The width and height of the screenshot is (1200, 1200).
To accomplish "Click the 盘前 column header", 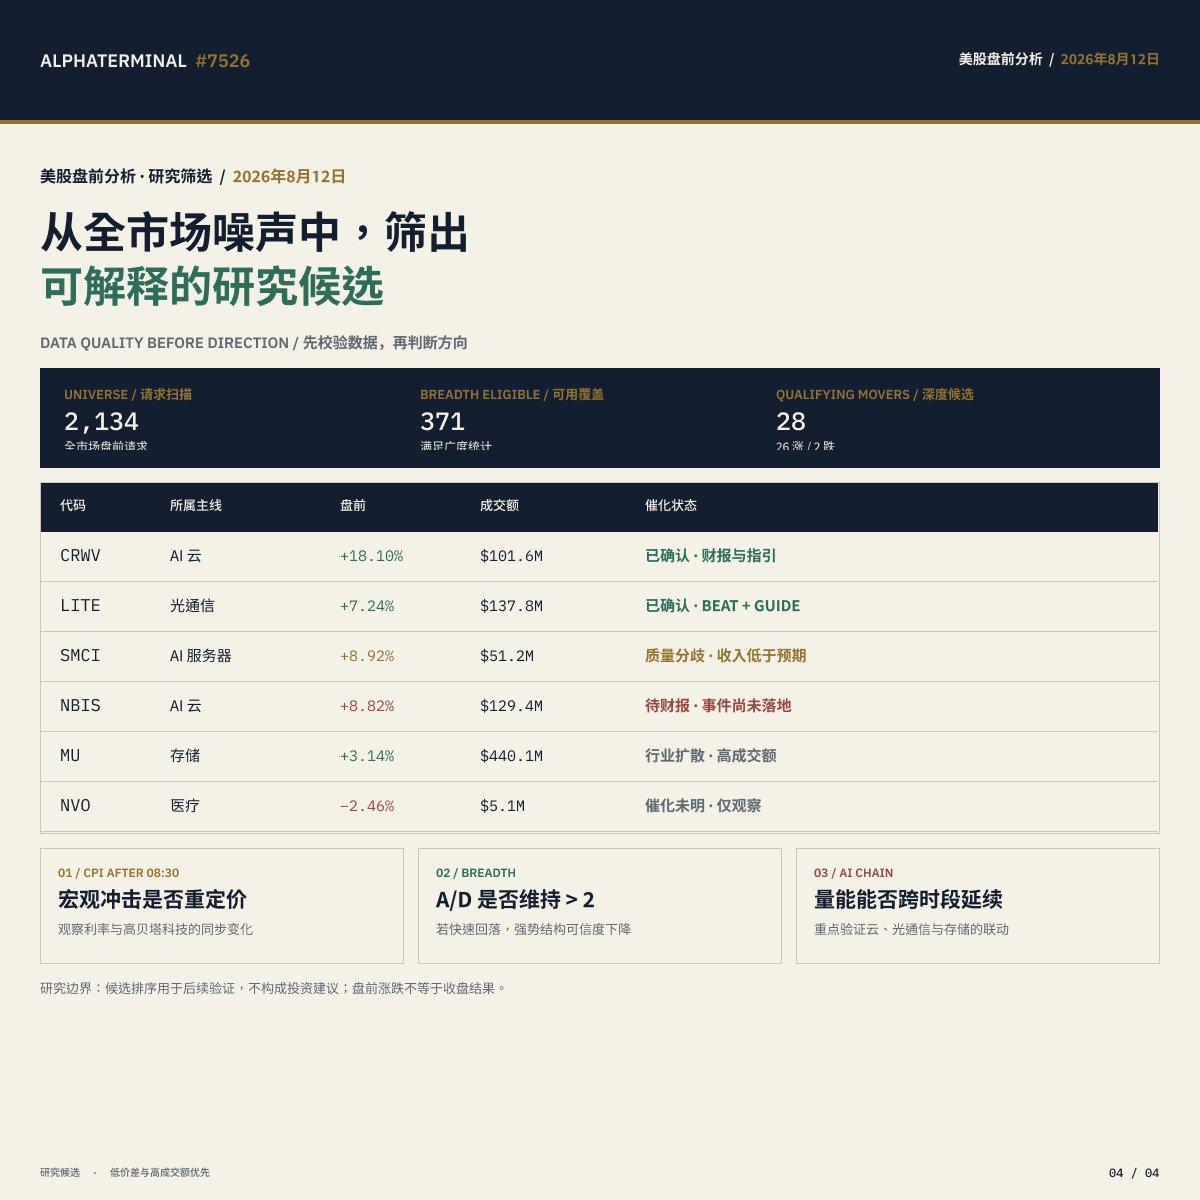I will (353, 506).
